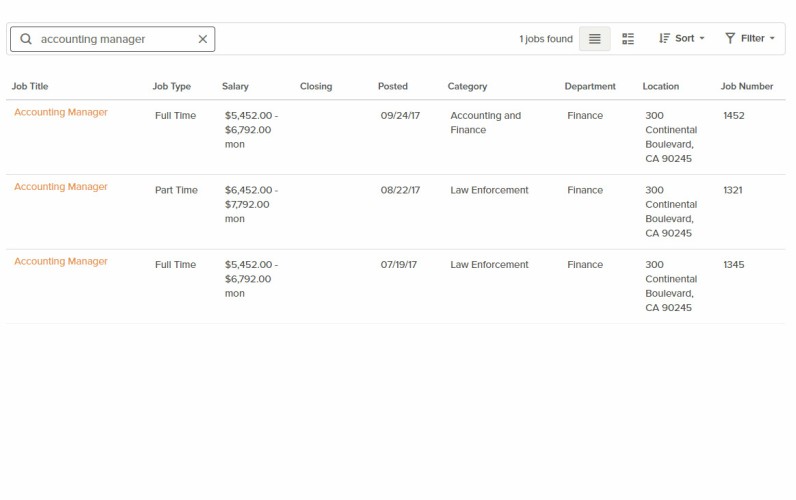Click the 'accounting manager' search field
The width and height of the screenshot is (796, 500).
tap(113, 39)
